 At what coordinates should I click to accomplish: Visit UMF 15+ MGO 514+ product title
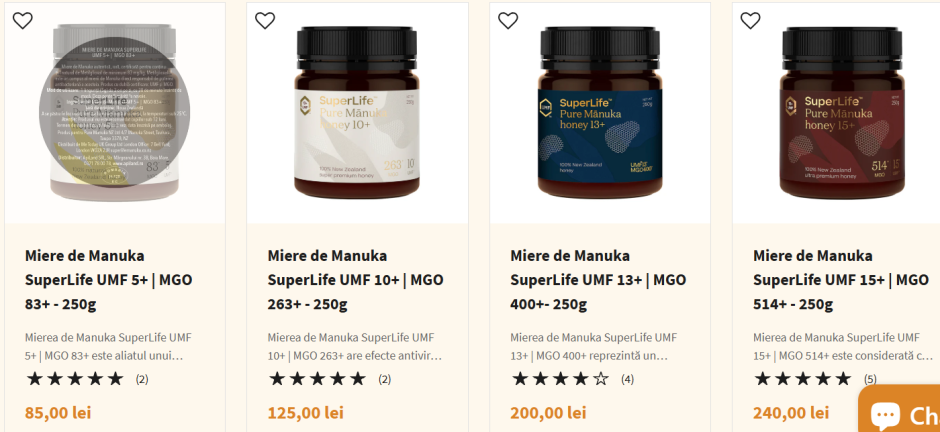click(841, 280)
